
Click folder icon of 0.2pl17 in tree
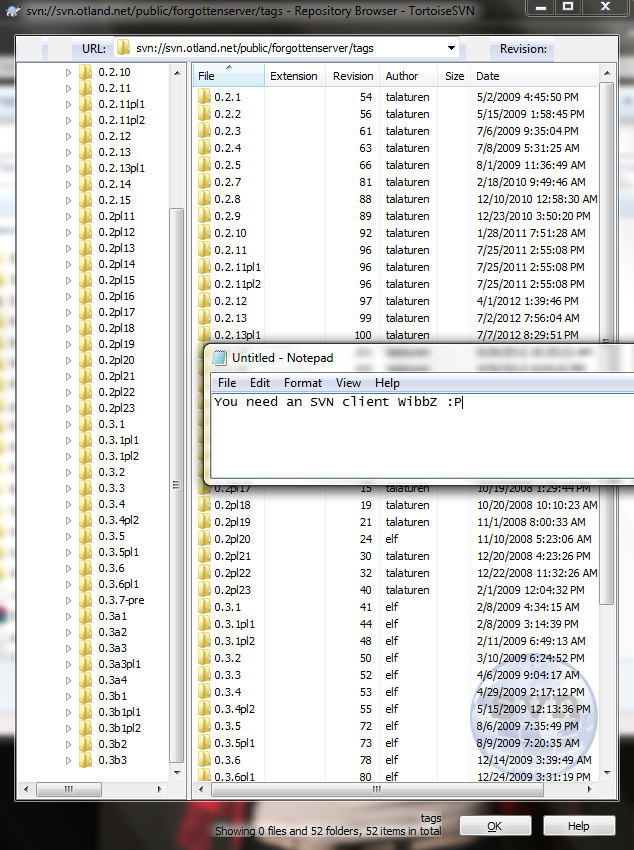(x=85, y=312)
